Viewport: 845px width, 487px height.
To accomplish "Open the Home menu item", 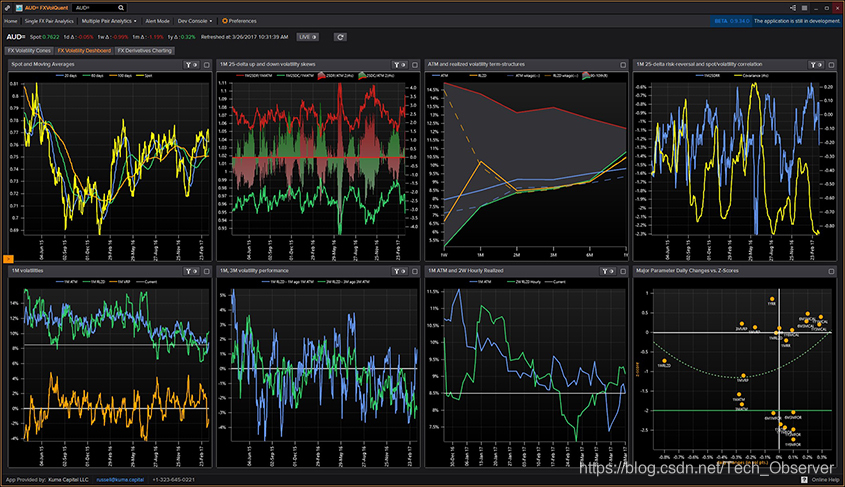I will click(x=11, y=21).
